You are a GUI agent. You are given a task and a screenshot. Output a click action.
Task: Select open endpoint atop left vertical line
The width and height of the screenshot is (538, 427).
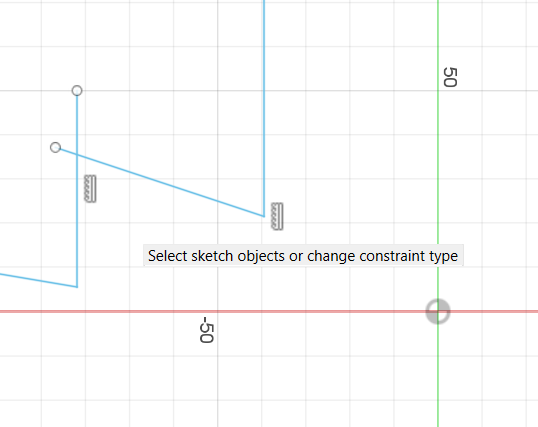[x=77, y=91]
